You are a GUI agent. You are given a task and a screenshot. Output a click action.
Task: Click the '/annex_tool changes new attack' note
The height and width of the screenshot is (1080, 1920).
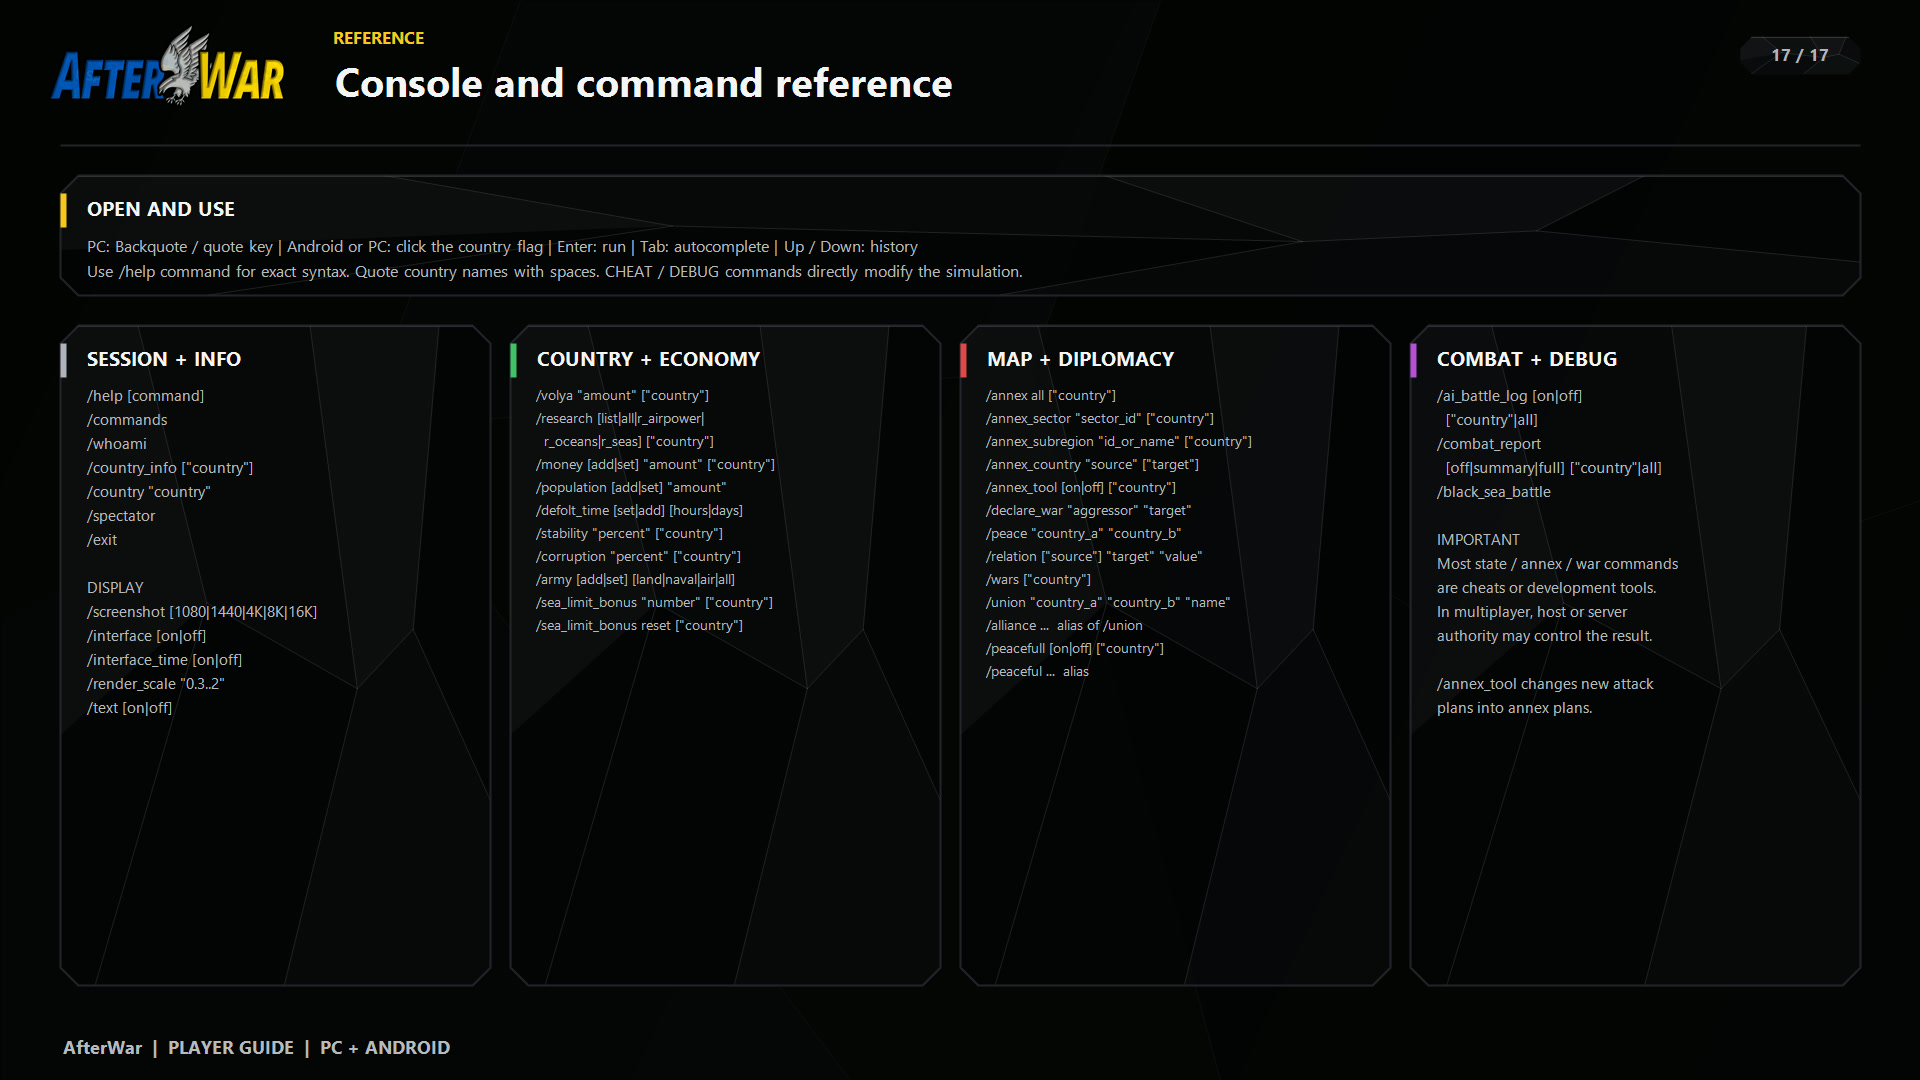point(1545,684)
